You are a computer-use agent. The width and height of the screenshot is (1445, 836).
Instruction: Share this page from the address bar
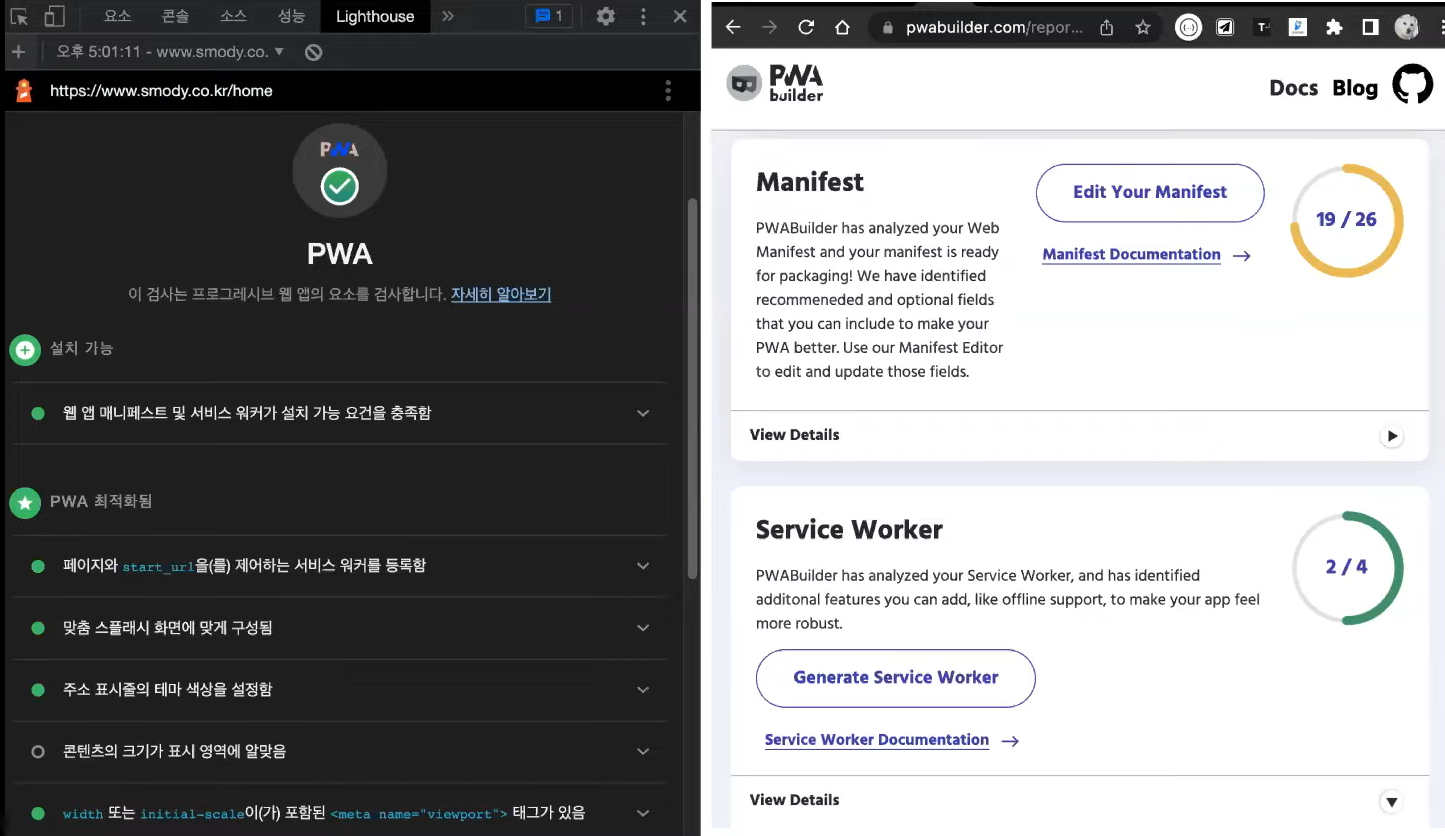[x=1107, y=28]
